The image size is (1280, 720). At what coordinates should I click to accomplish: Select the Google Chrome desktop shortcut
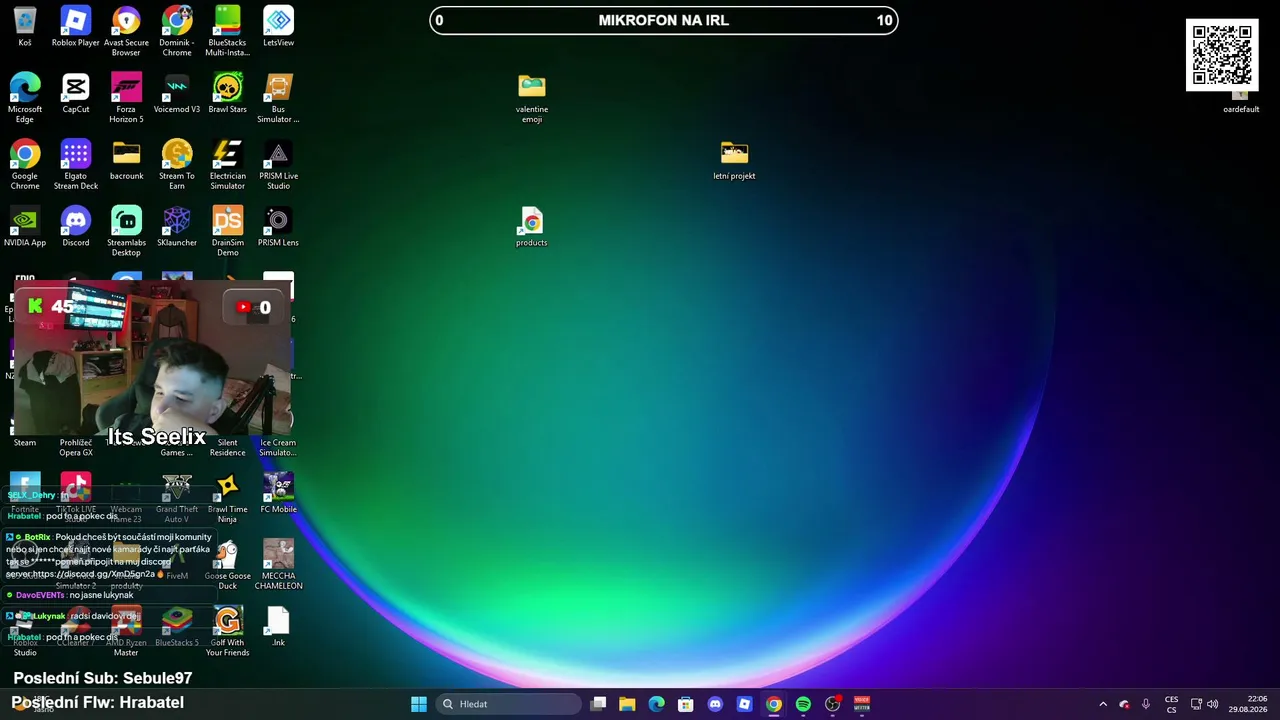(25, 165)
